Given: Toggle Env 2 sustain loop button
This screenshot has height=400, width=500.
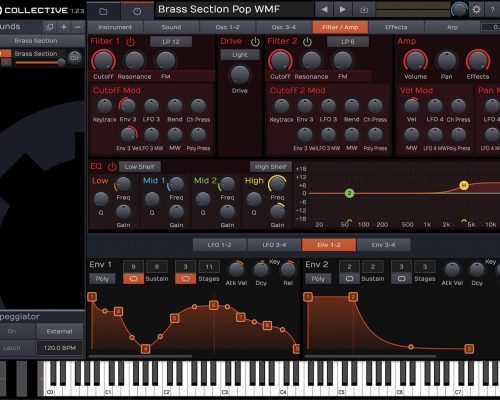Looking at the screenshot, I should pos(349,278).
